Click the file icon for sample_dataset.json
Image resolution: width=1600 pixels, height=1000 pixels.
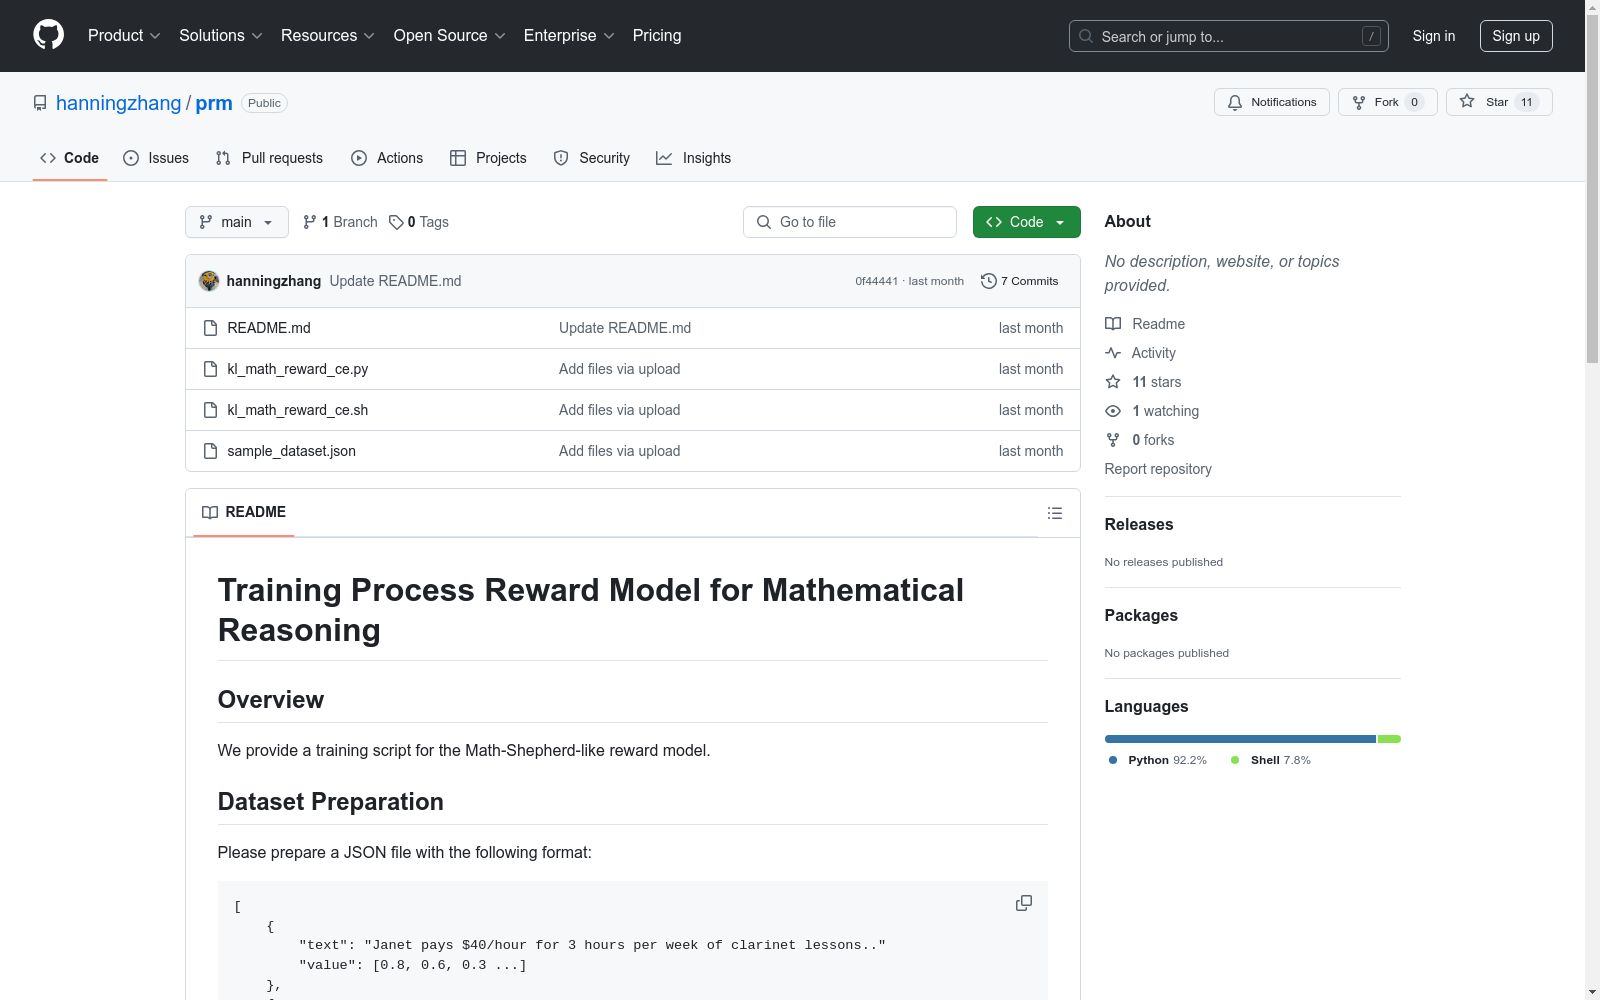tap(210, 451)
